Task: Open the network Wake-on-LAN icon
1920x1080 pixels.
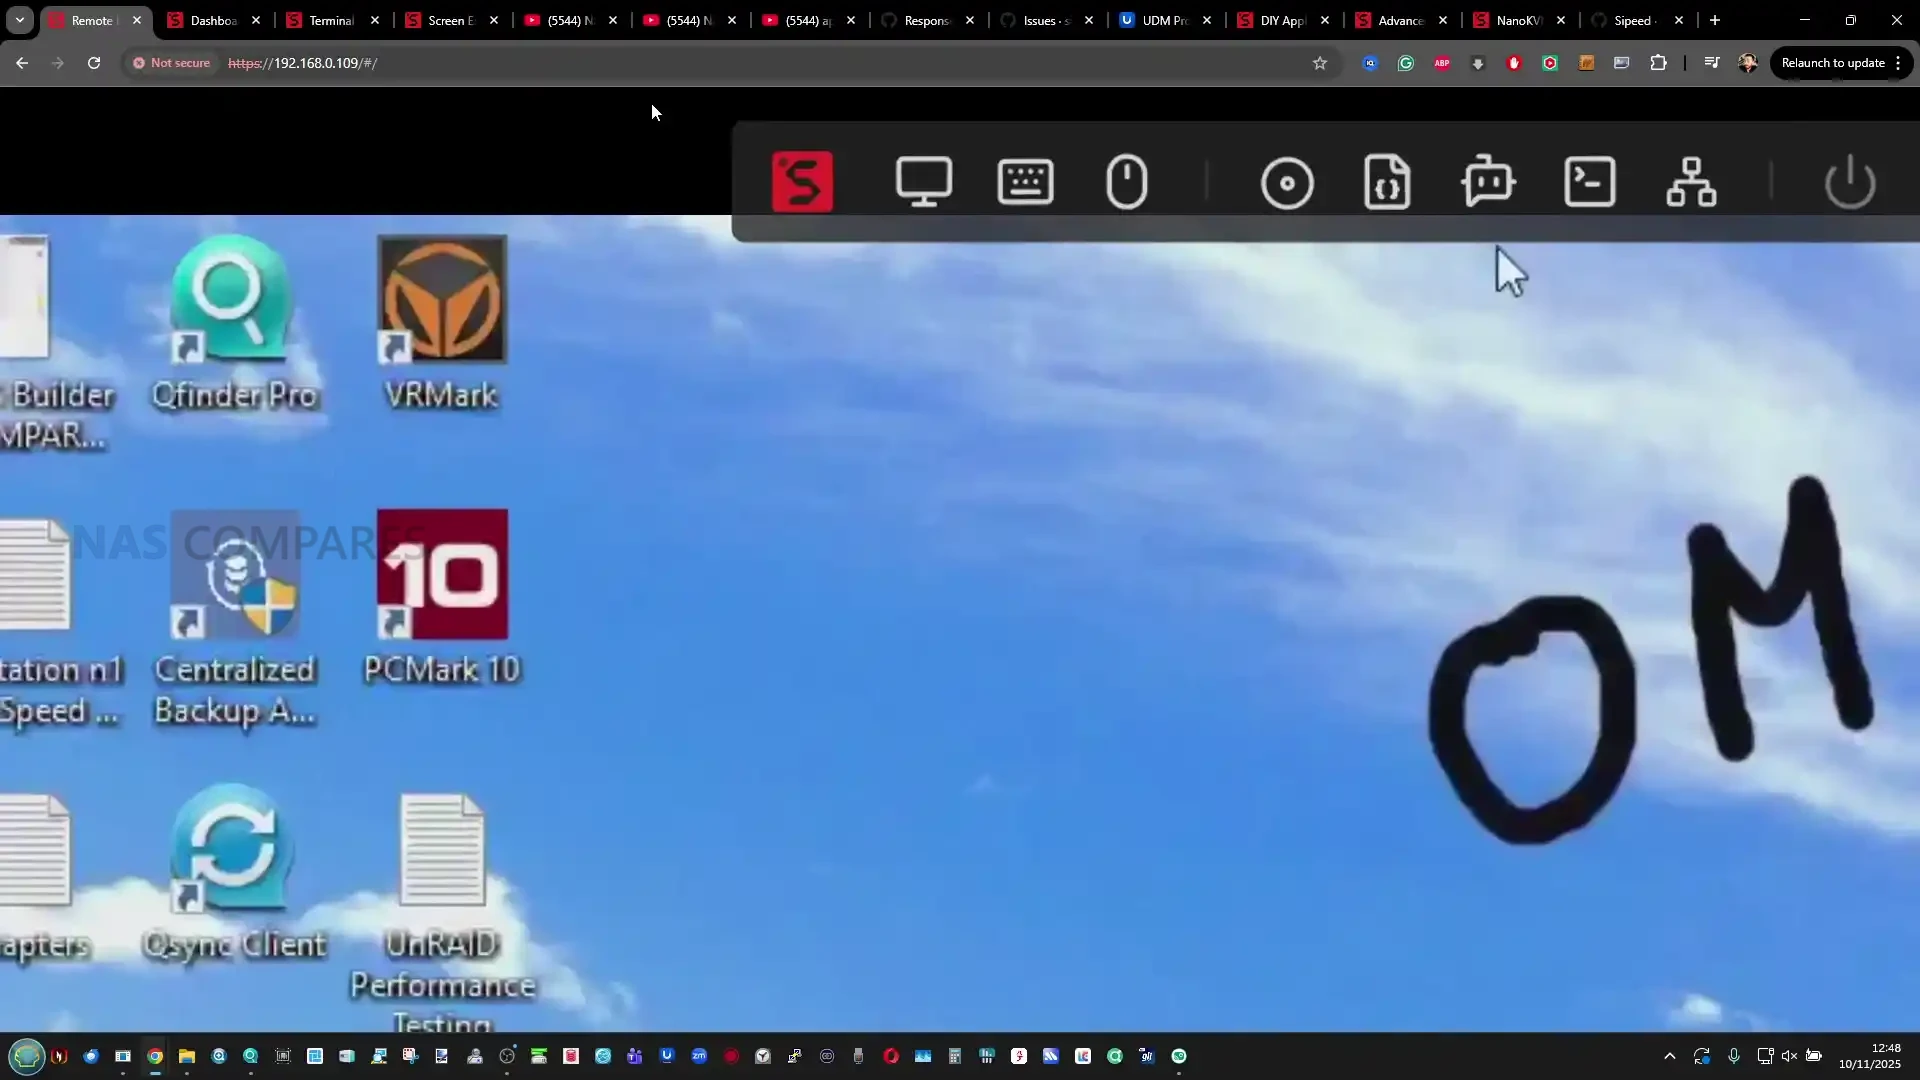Action: point(1691,182)
